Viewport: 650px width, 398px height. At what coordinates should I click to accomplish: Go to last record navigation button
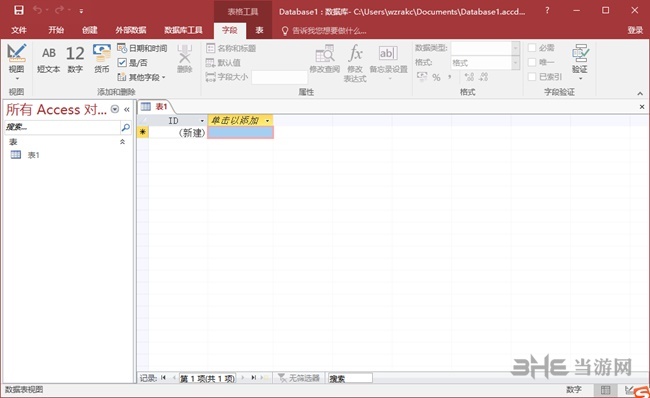(253, 378)
